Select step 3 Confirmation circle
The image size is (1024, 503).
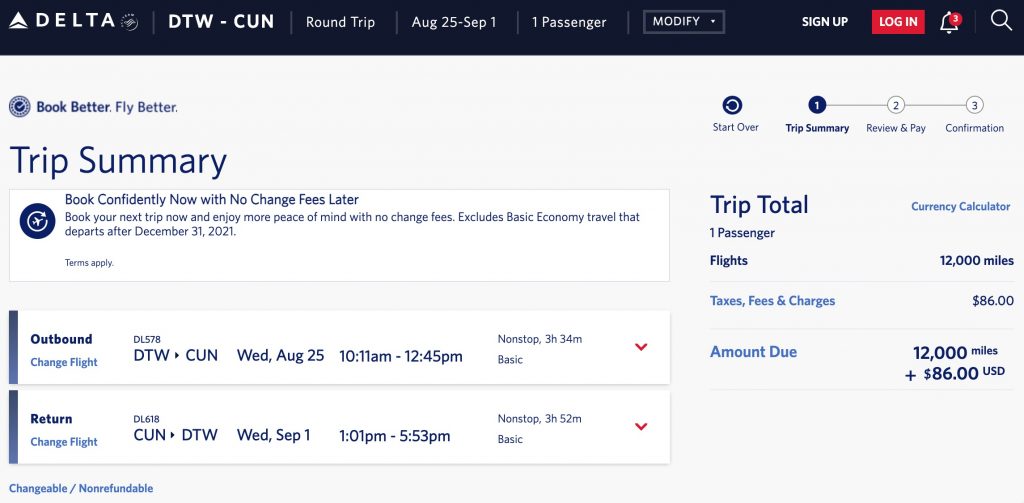tap(974, 105)
